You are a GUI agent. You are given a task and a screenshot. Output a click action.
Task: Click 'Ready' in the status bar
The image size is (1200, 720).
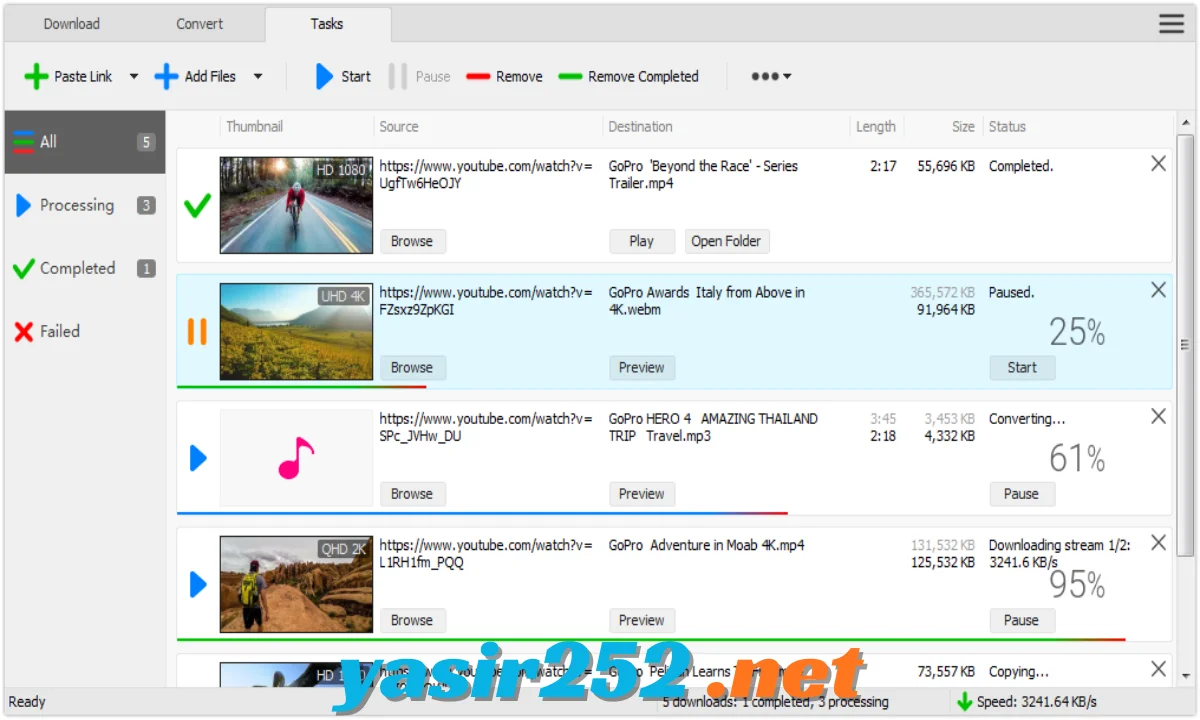pyautogui.click(x=27, y=702)
